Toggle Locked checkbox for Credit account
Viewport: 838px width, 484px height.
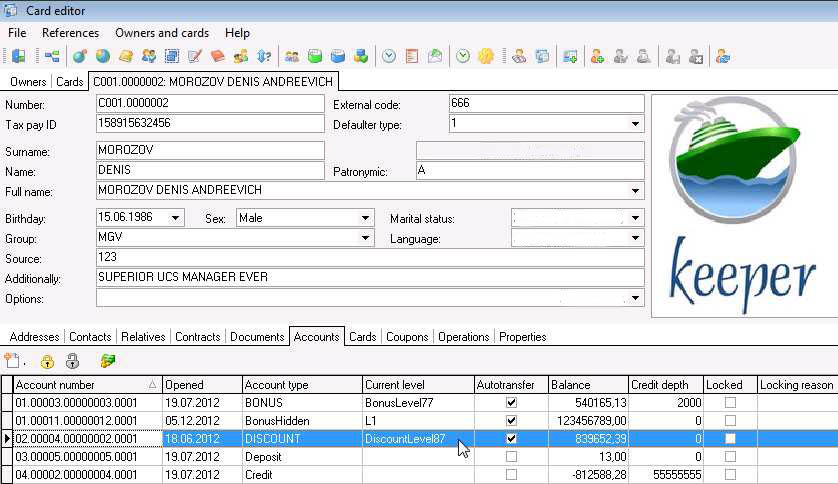point(730,474)
